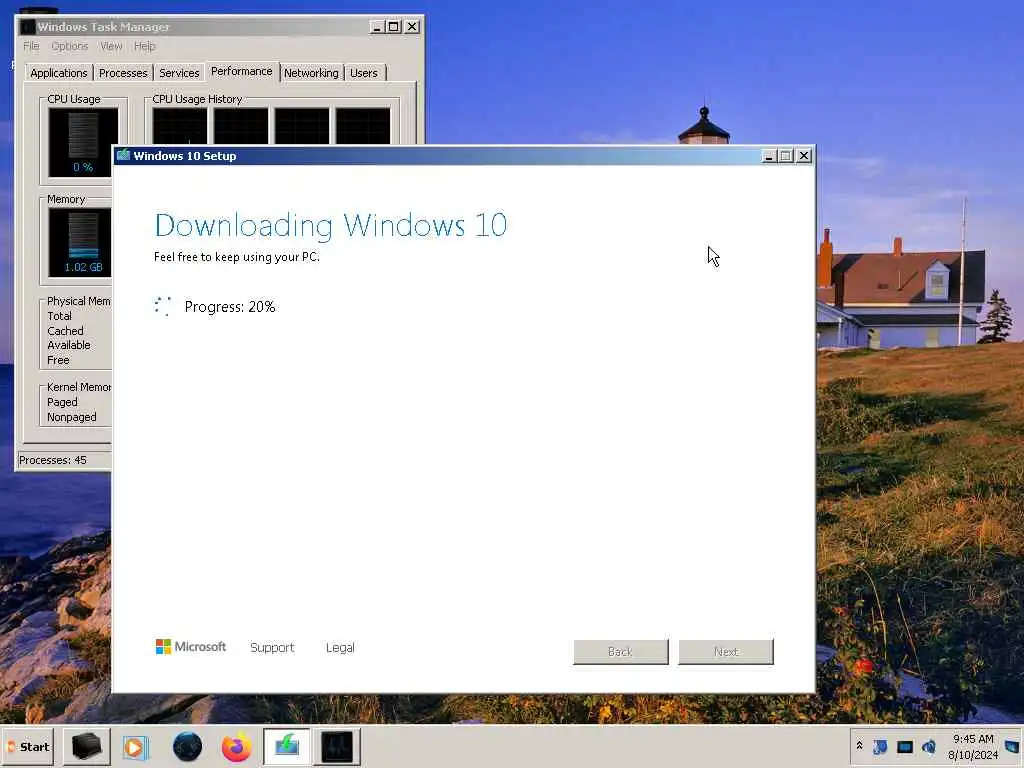Close the Windows 10 Setup window
This screenshot has width=1024, height=768.
[x=804, y=156]
